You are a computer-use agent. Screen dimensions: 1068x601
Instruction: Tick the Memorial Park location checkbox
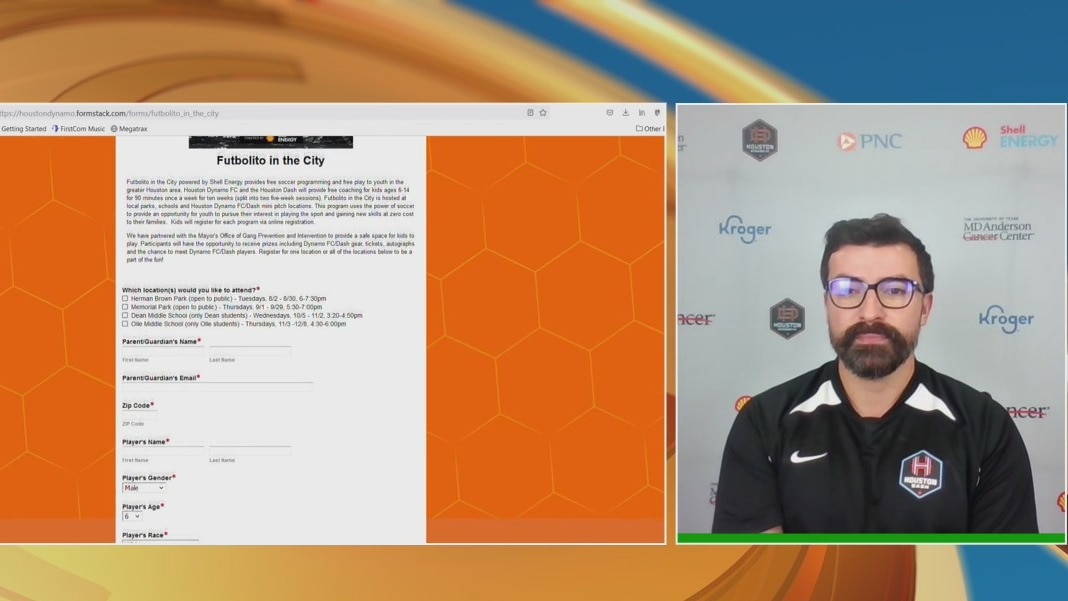click(x=125, y=307)
